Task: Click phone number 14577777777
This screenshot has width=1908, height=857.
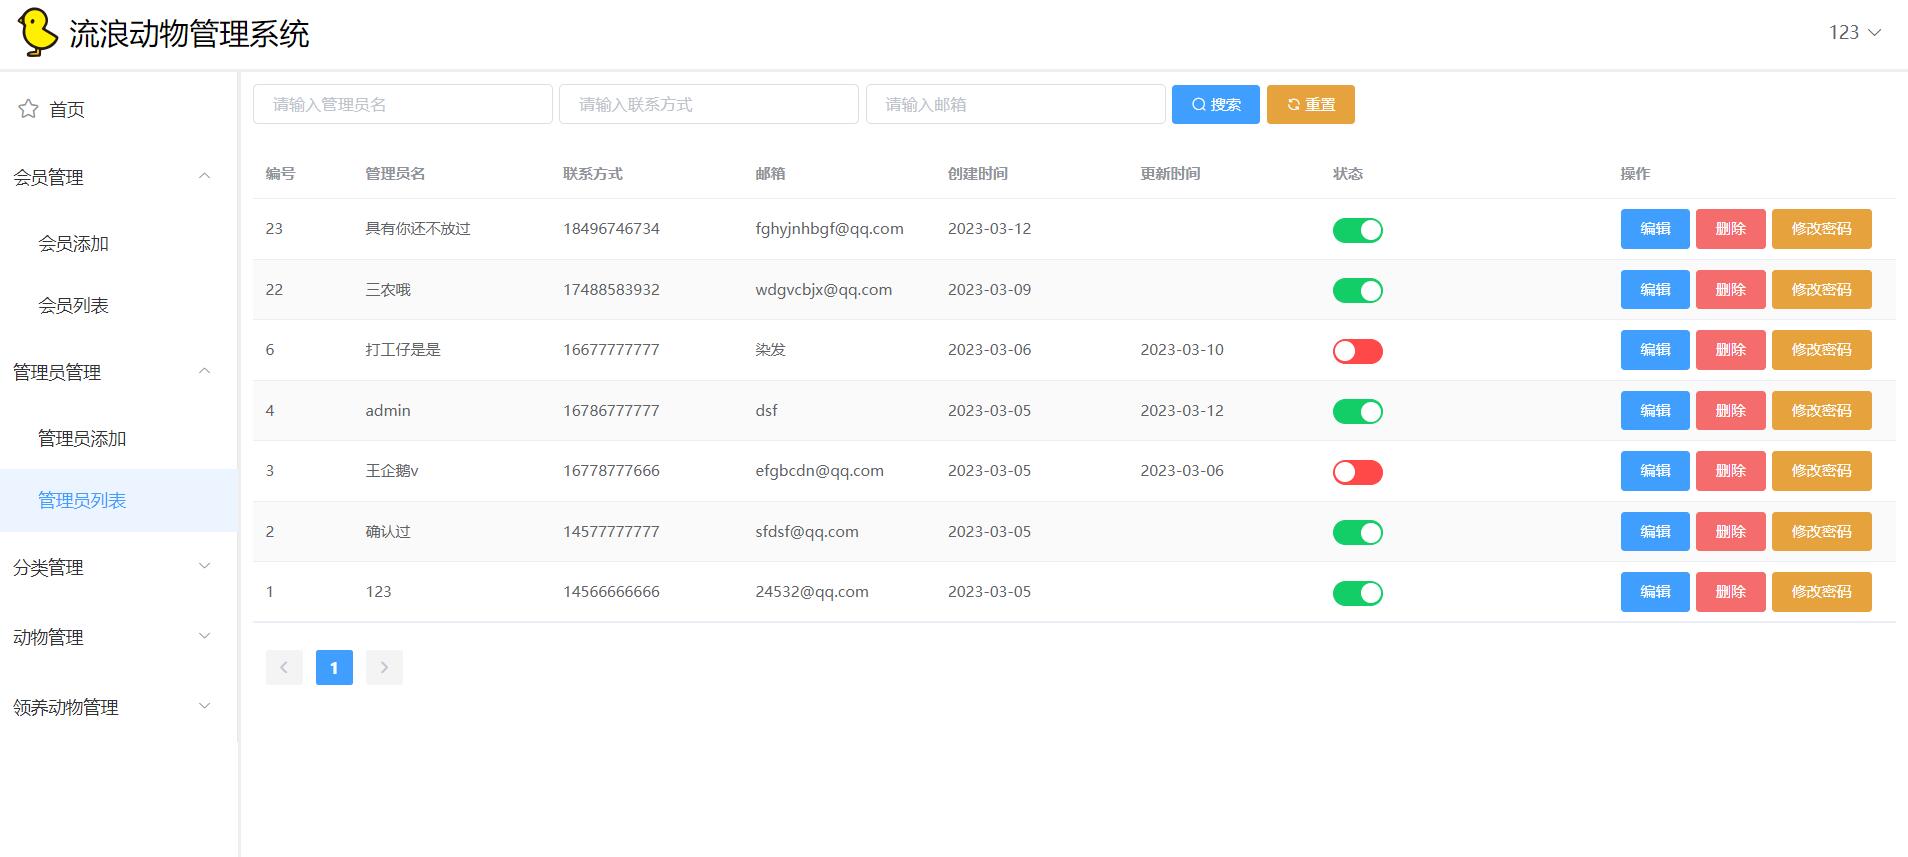Action: (x=611, y=532)
